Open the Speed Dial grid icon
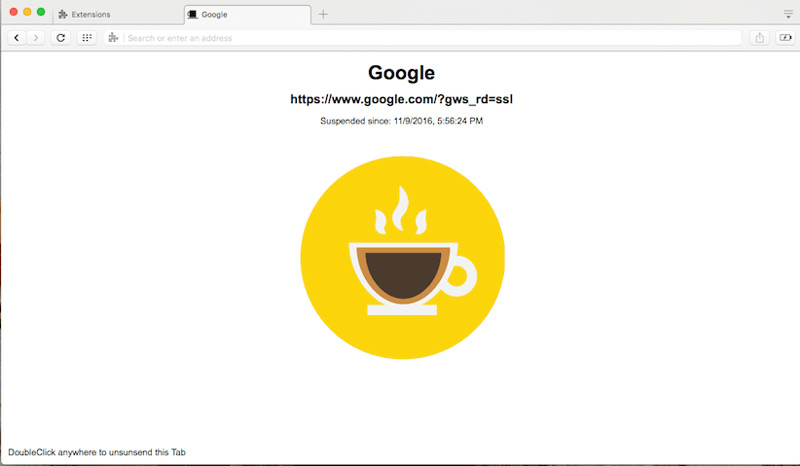 click(x=87, y=38)
